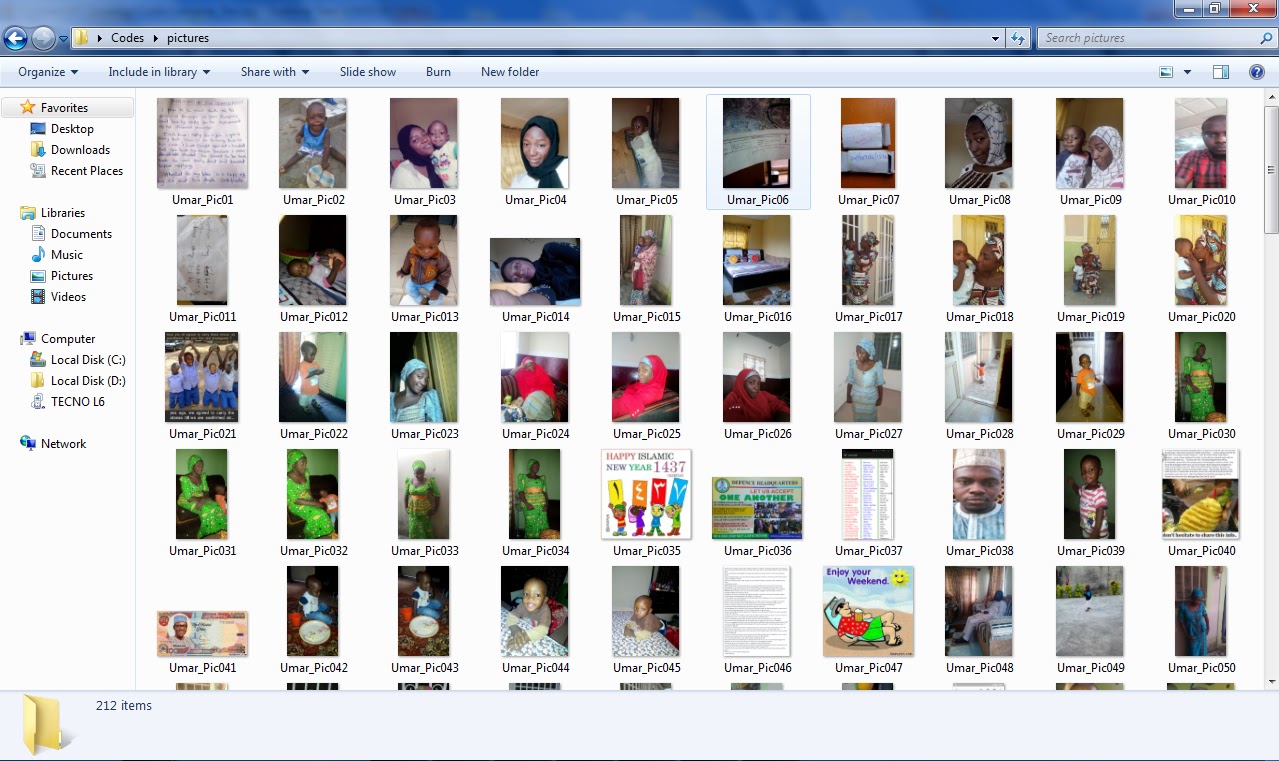1279x761 pixels.
Task: Start the Slide show
Action: pyautogui.click(x=368, y=72)
